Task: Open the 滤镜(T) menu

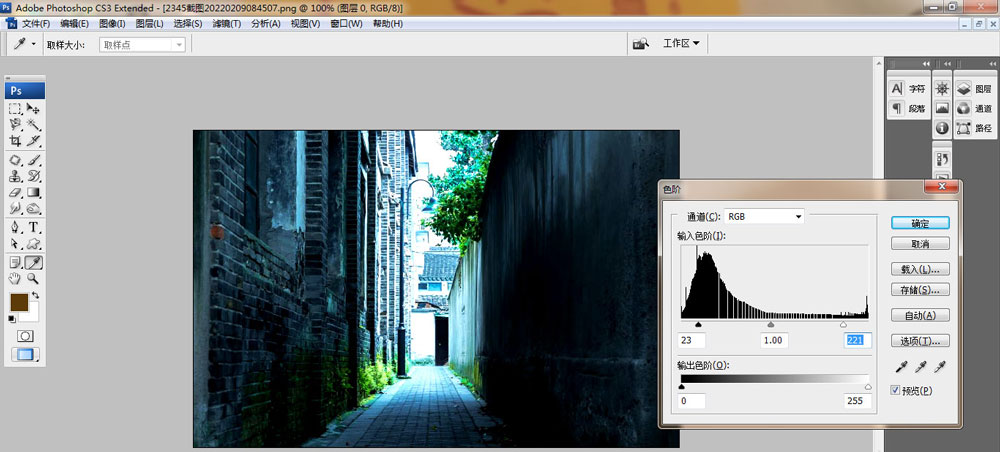Action: pyautogui.click(x=227, y=23)
